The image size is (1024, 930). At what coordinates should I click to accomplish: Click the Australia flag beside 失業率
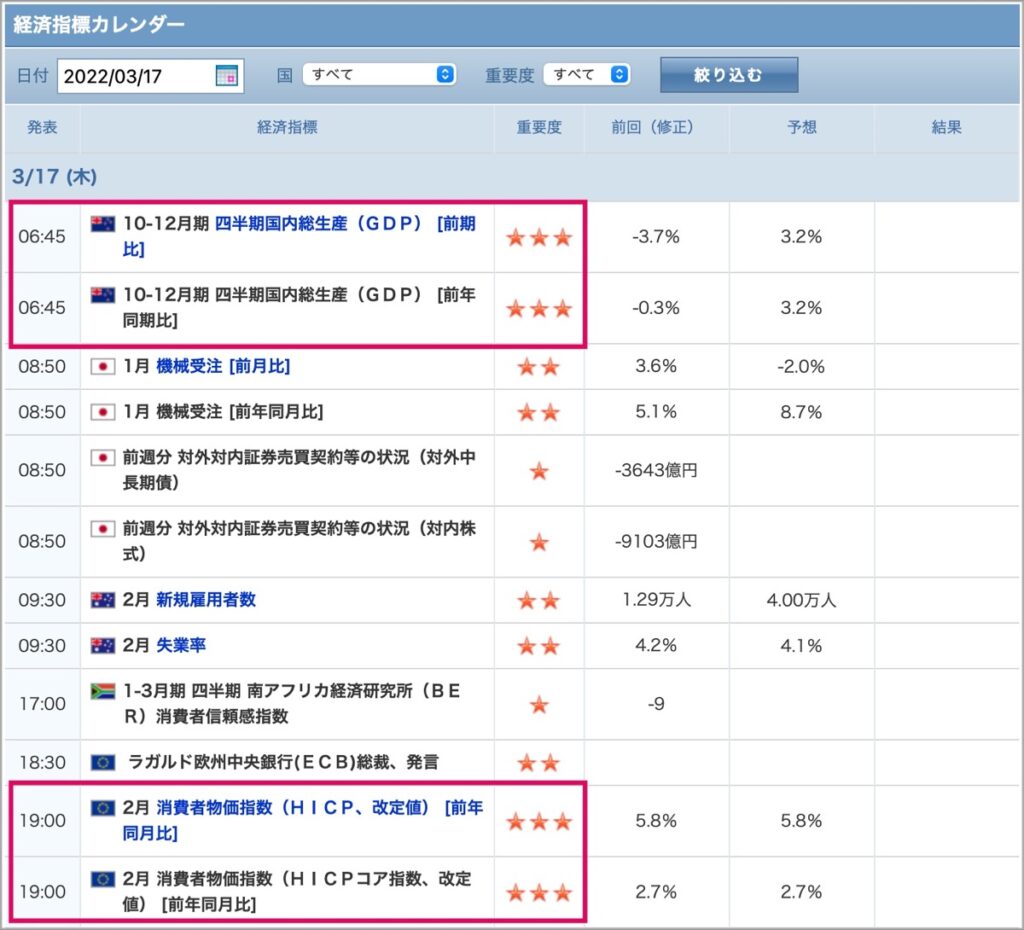(103, 645)
